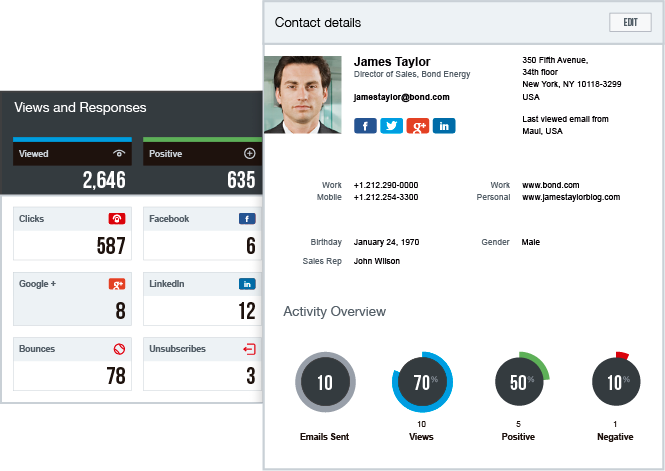This screenshot has height=471, width=665.
Task: Click the eye icon on Viewed tab
Action: click(119, 154)
